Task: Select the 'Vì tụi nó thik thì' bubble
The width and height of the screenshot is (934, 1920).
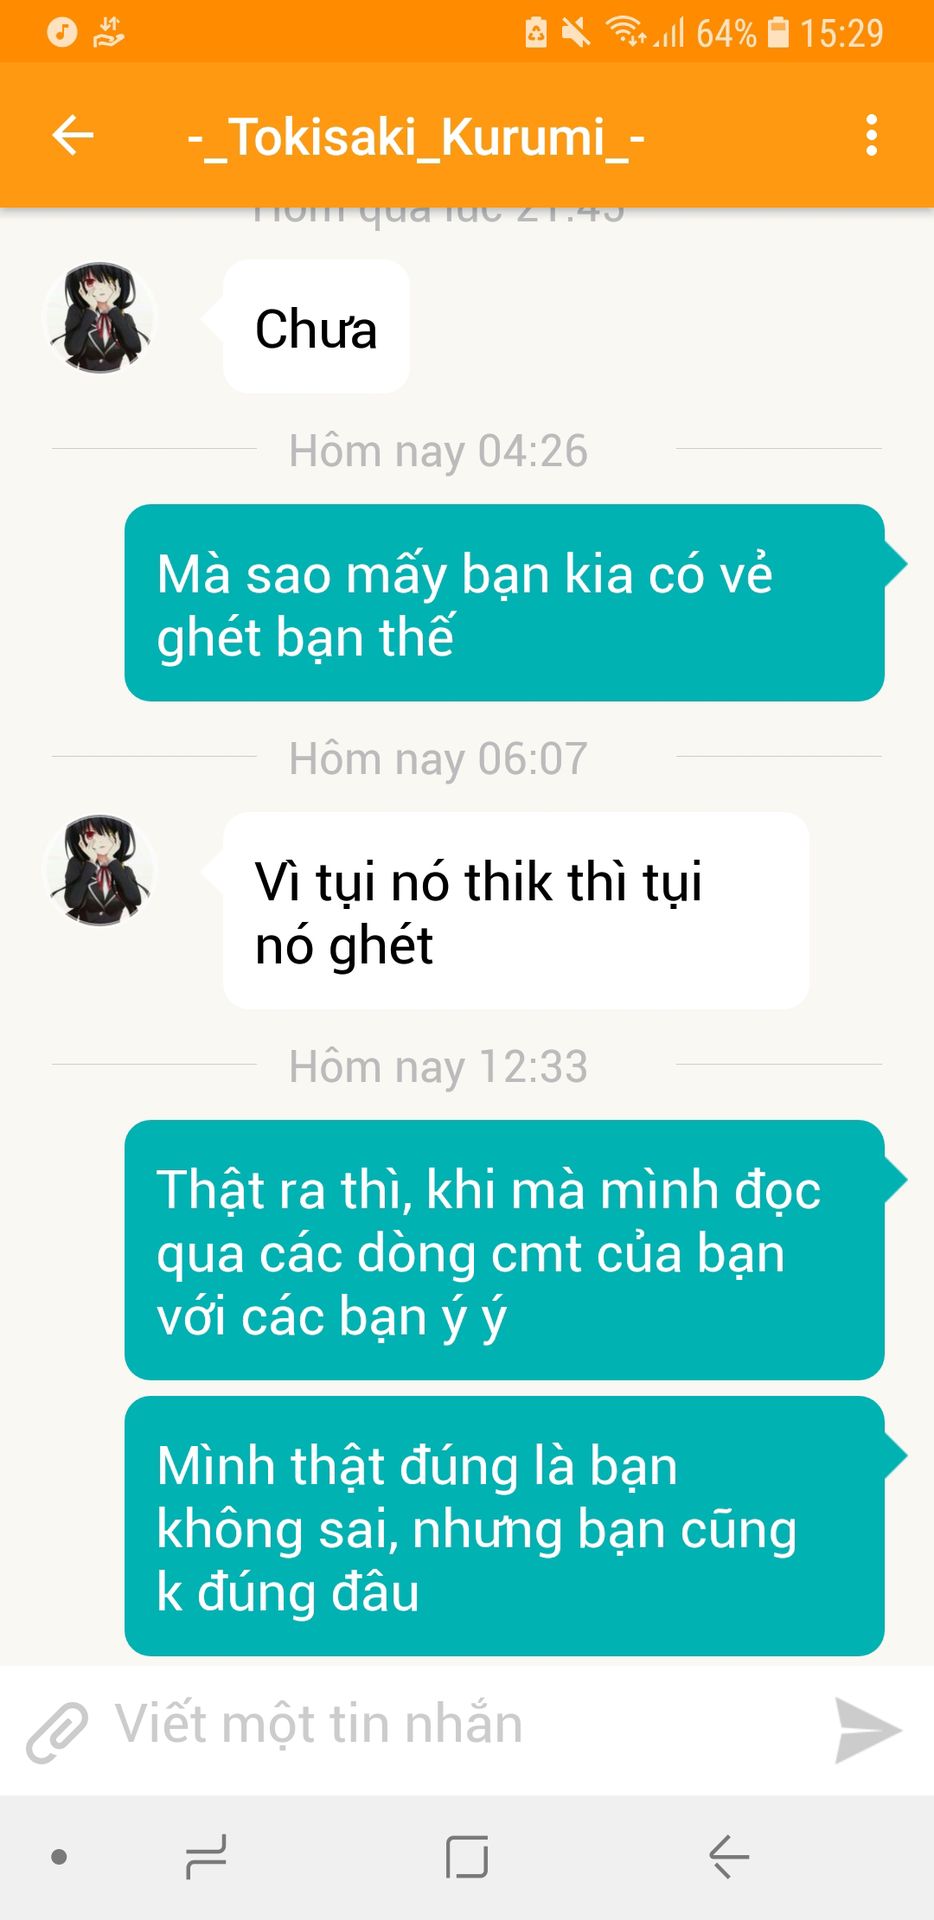Action: [x=516, y=911]
